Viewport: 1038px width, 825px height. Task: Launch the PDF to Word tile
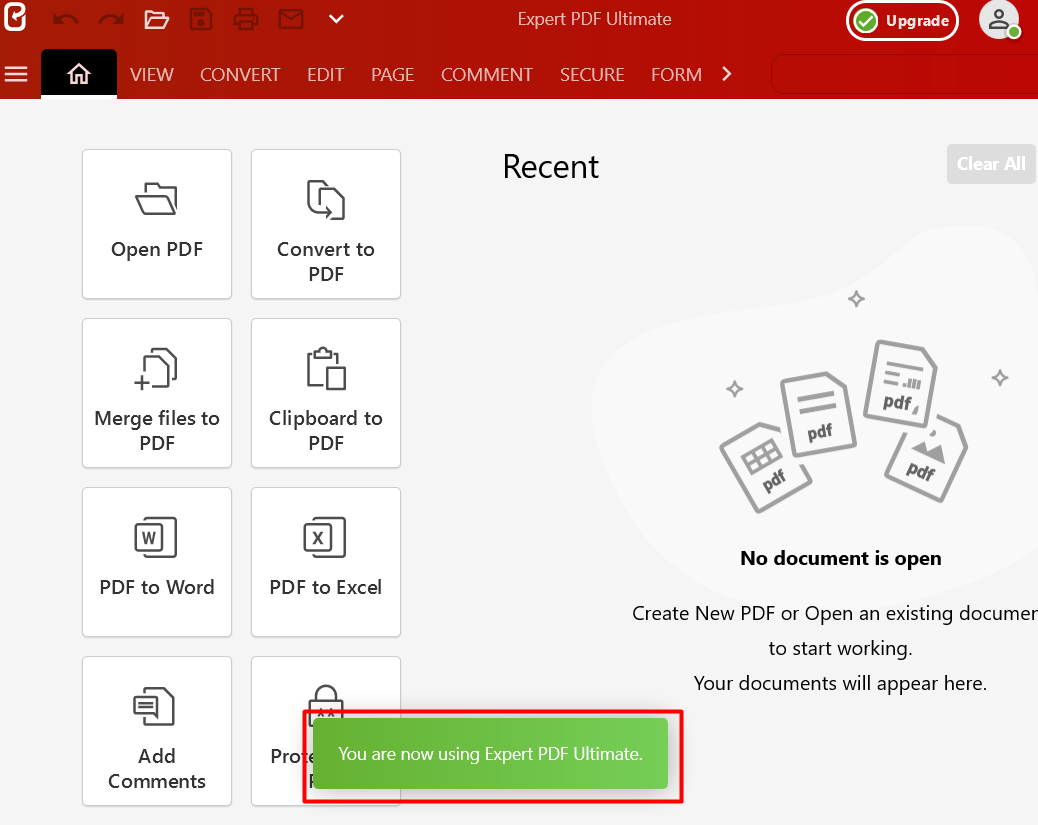(x=157, y=562)
